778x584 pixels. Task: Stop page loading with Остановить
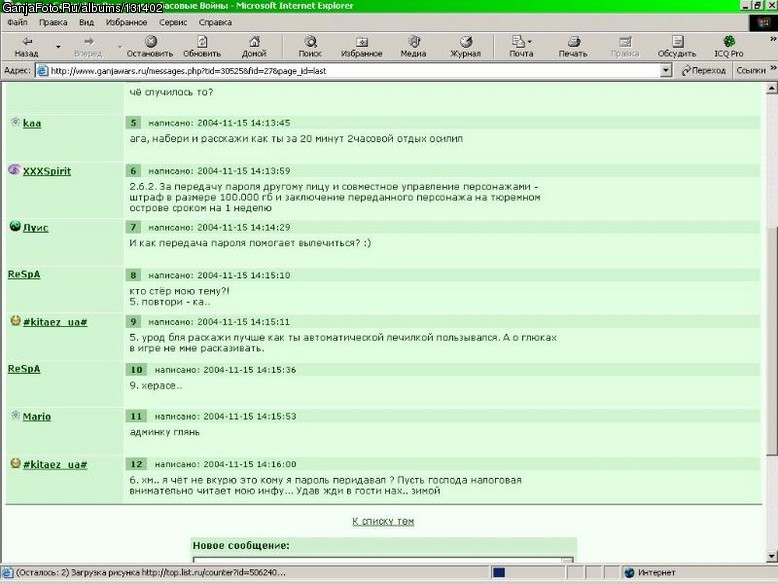(x=150, y=47)
